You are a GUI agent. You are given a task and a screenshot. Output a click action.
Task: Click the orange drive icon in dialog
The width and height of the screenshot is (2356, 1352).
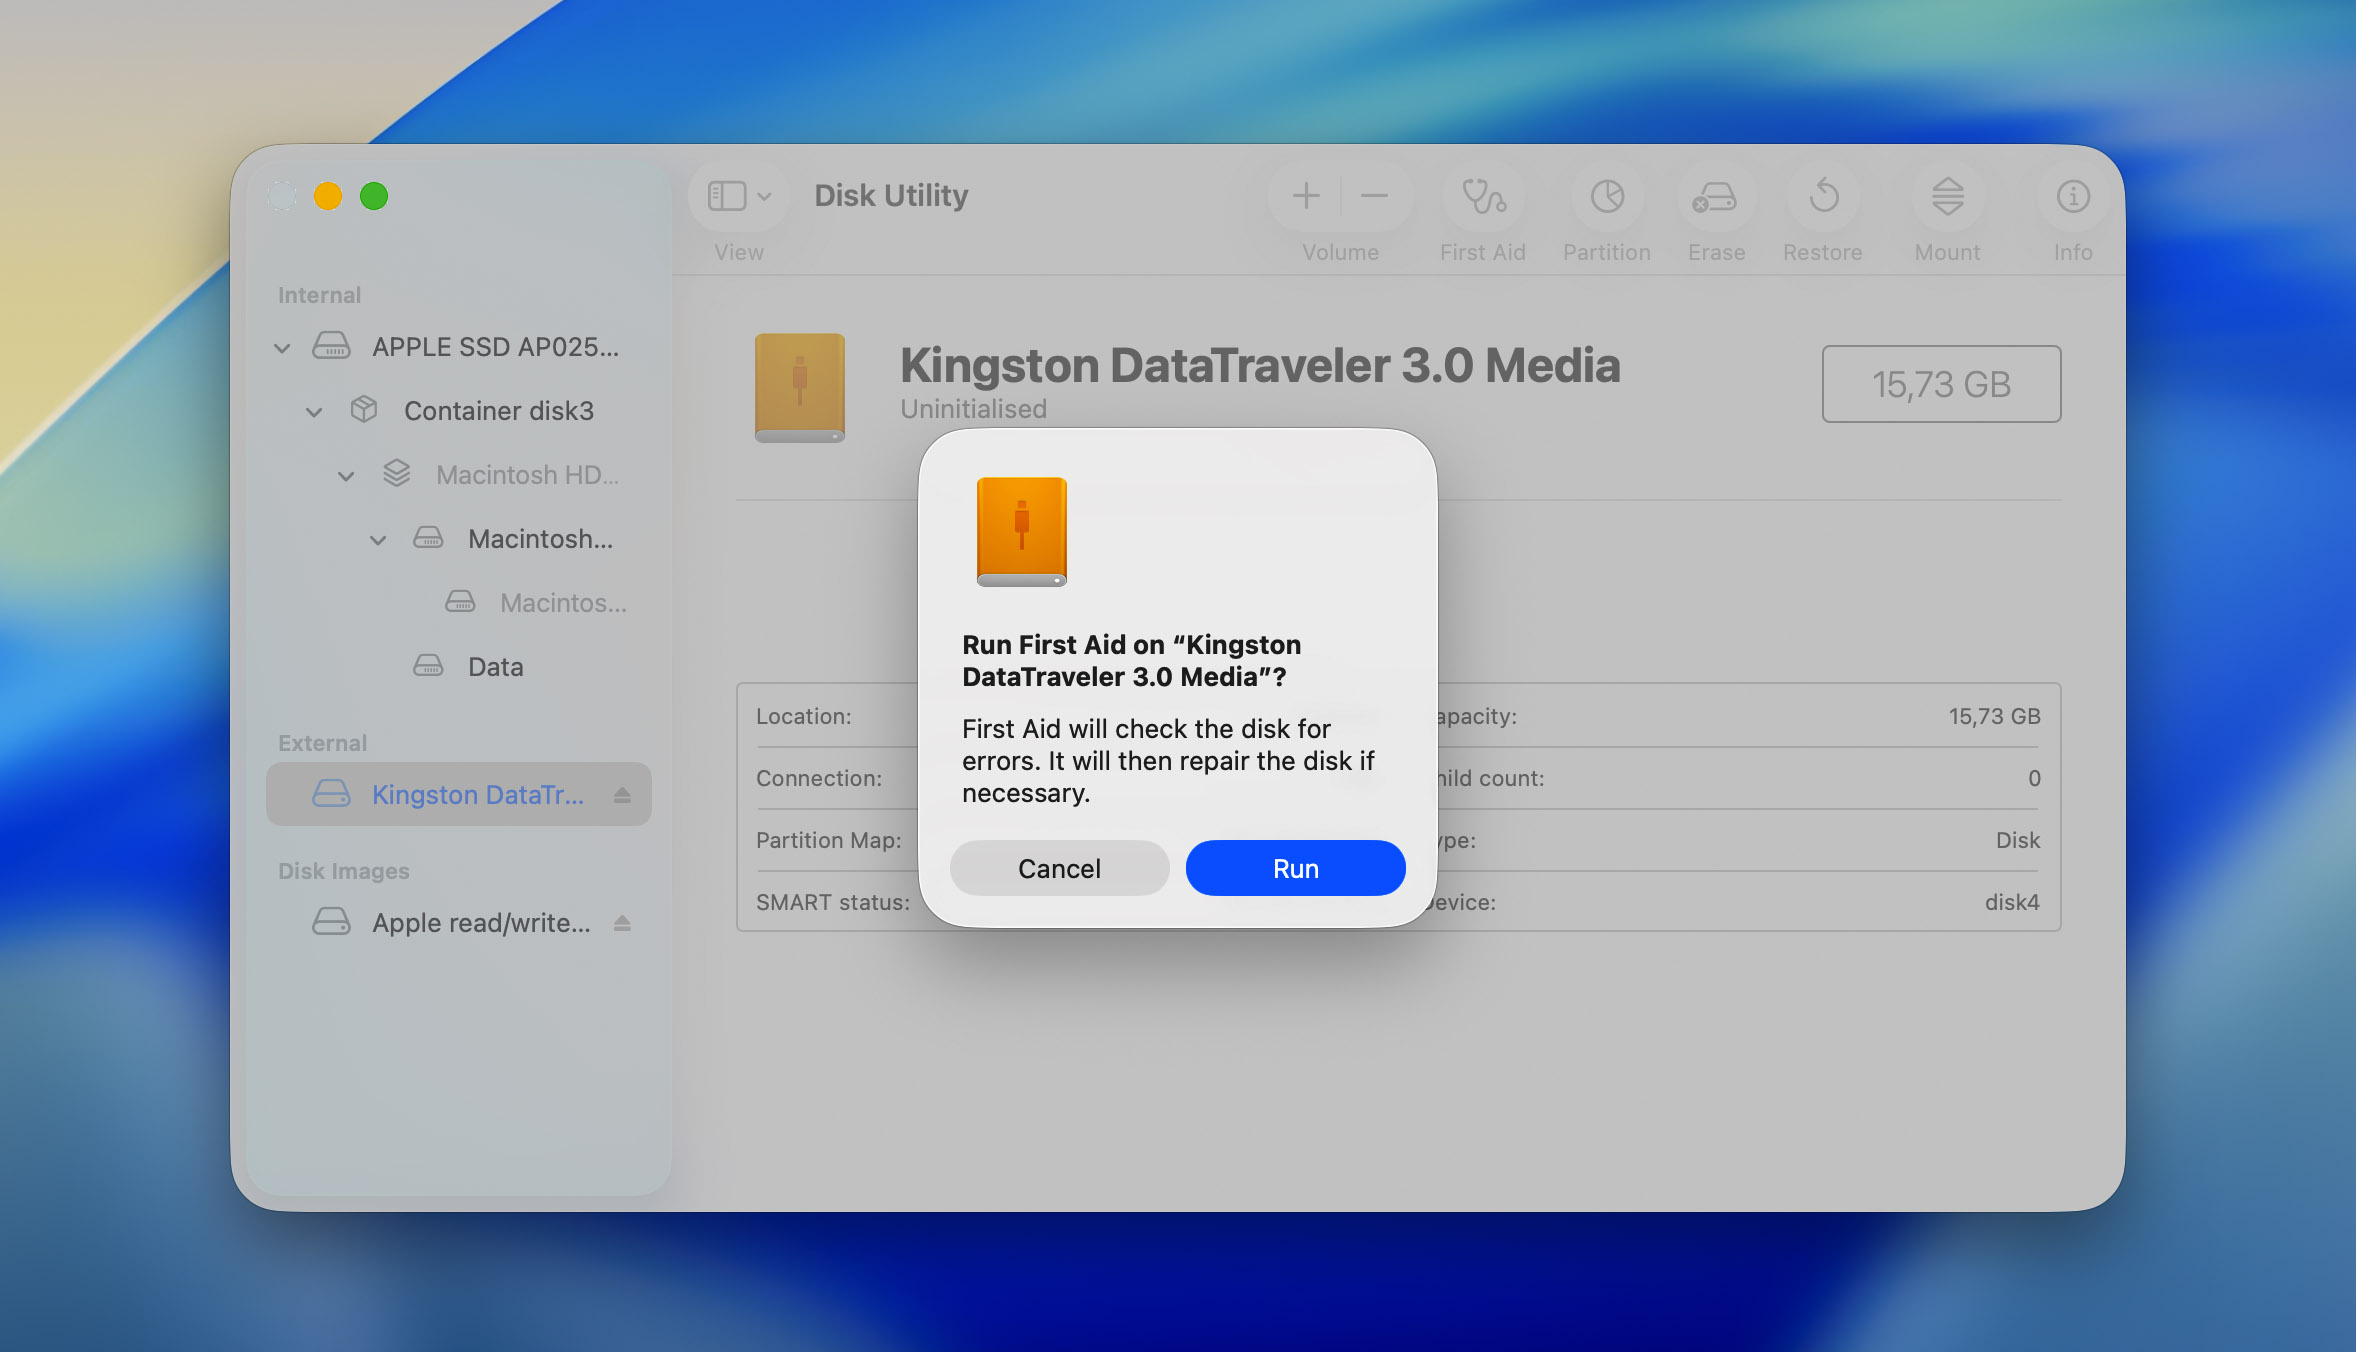[1021, 532]
